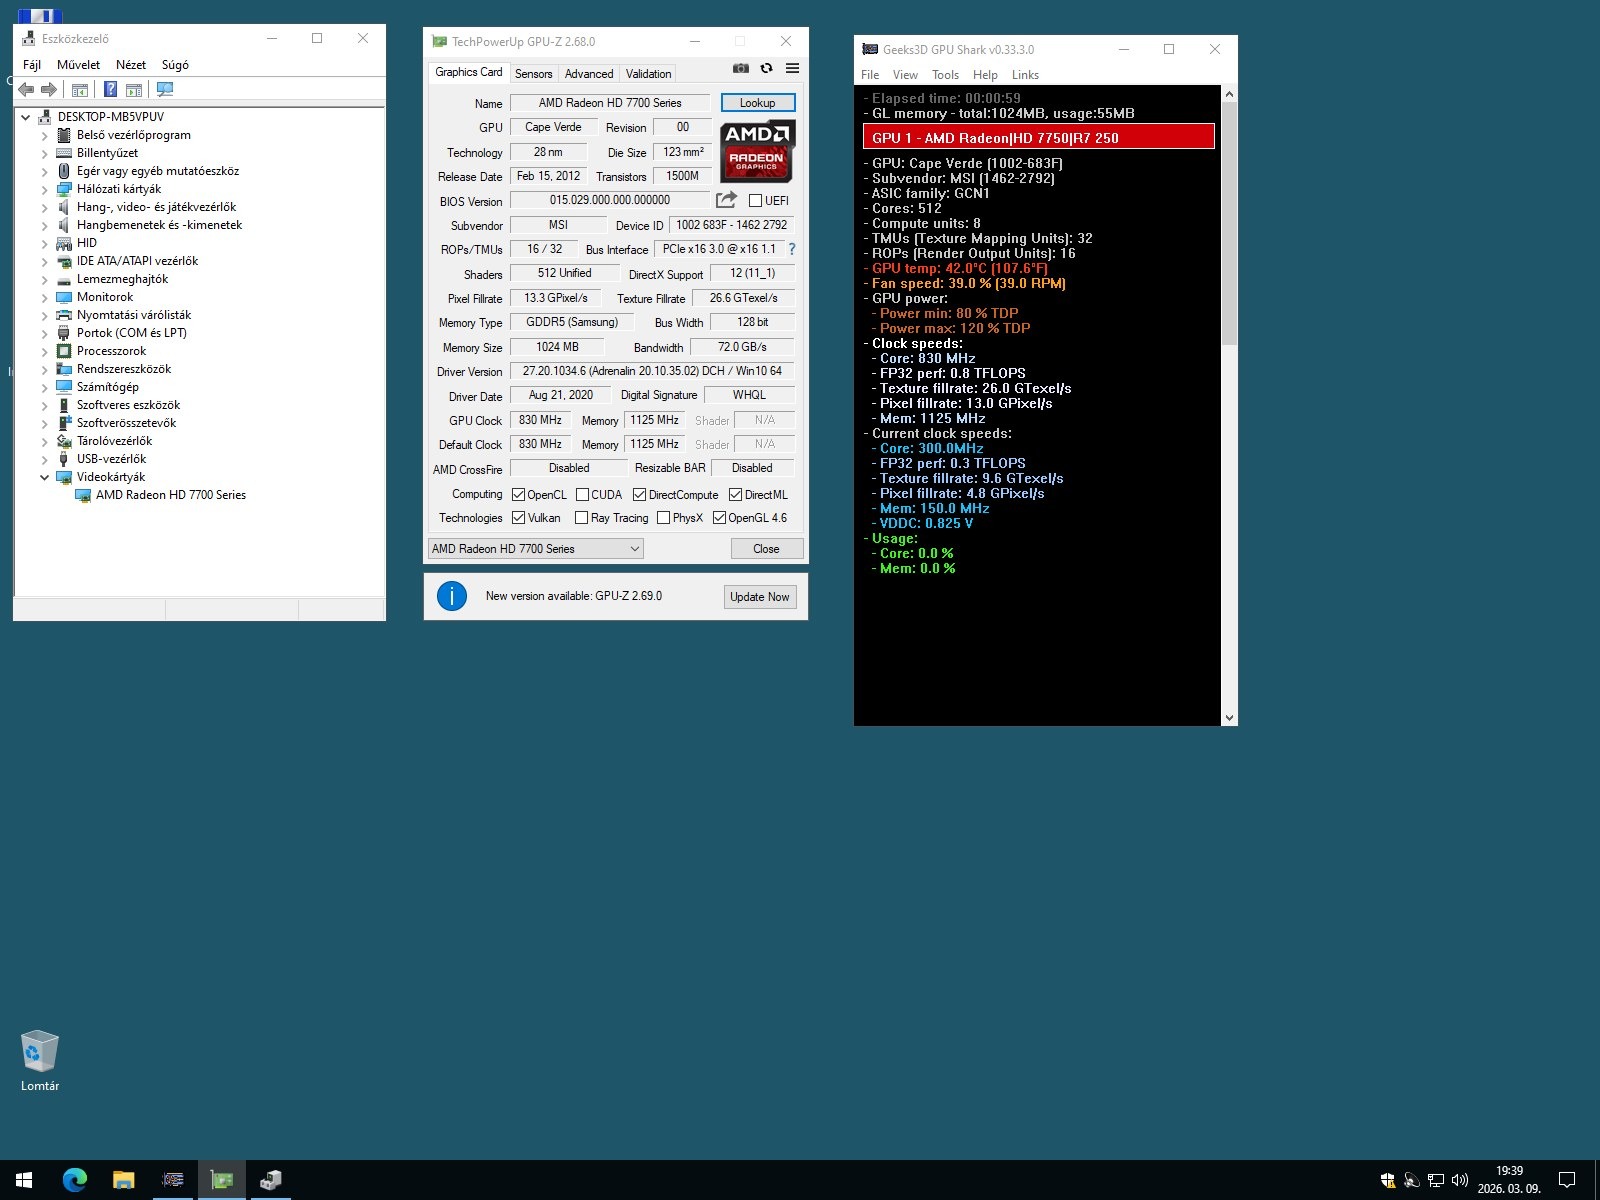
Task: Open the Művelet menu
Action: click(x=78, y=65)
